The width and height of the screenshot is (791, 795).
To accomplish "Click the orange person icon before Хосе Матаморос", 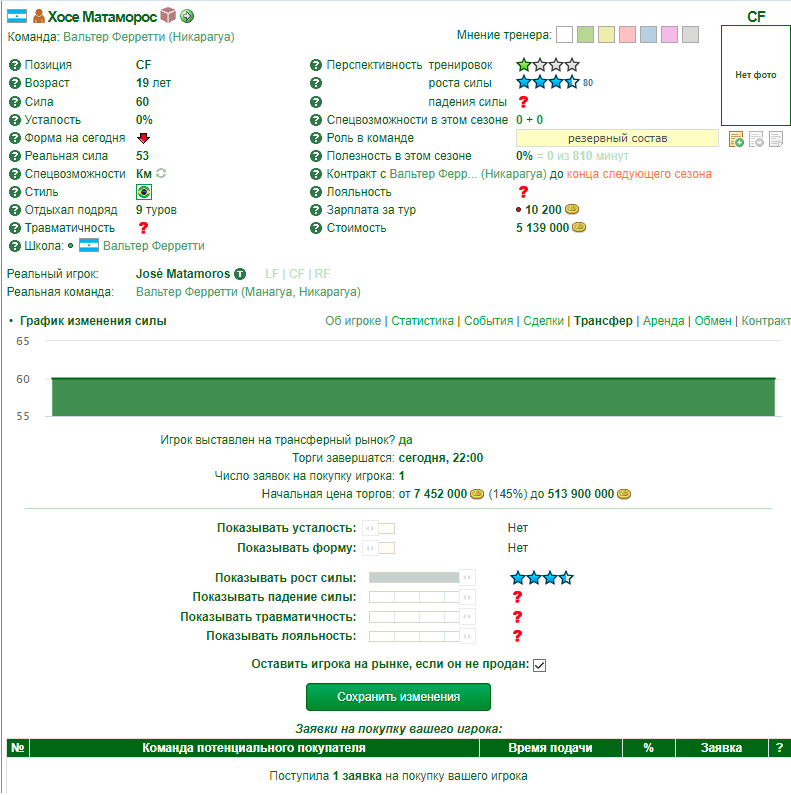I will point(39,16).
